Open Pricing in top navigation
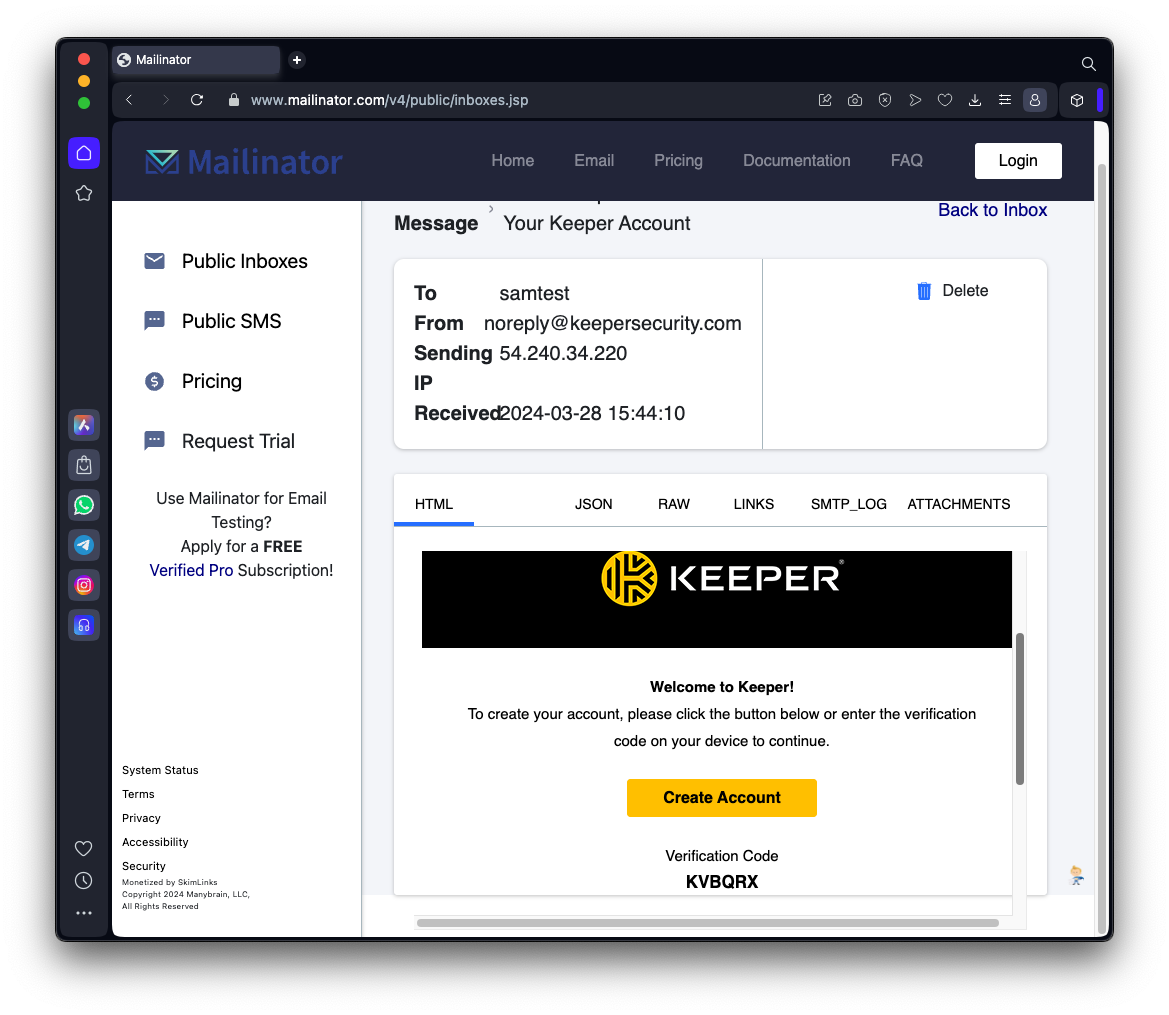The image size is (1169, 1015). 678,160
